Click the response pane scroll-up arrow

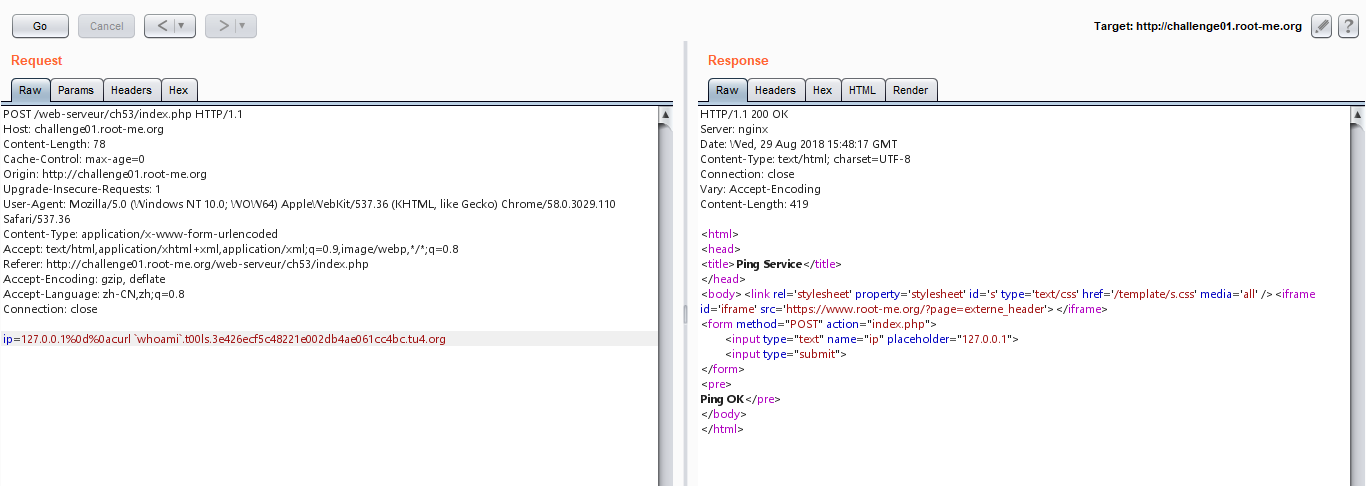point(1356,115)
